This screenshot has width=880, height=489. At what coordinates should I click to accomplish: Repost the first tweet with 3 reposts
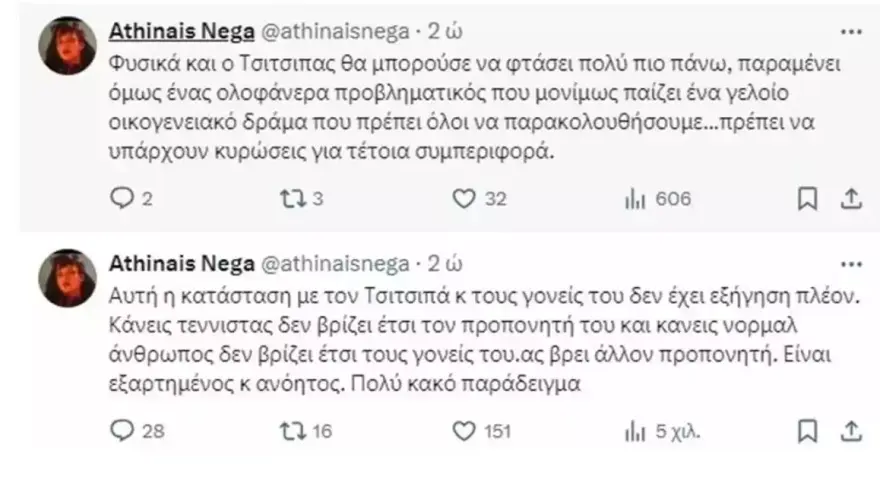289,199
